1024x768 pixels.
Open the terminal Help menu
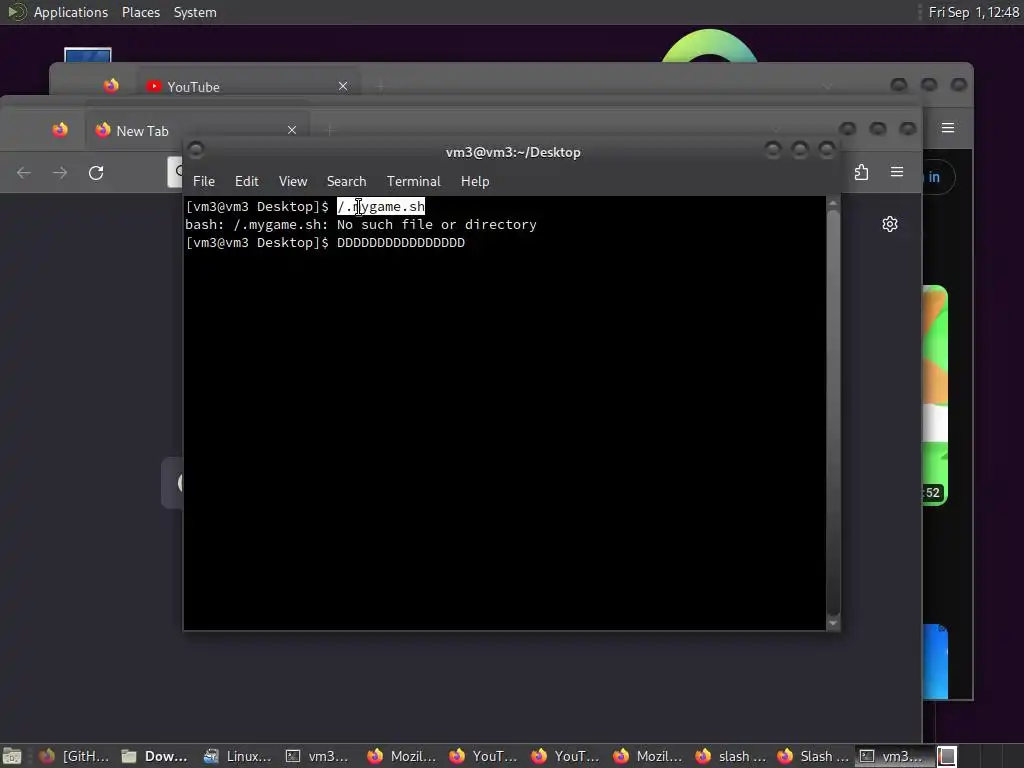point(475,182)
